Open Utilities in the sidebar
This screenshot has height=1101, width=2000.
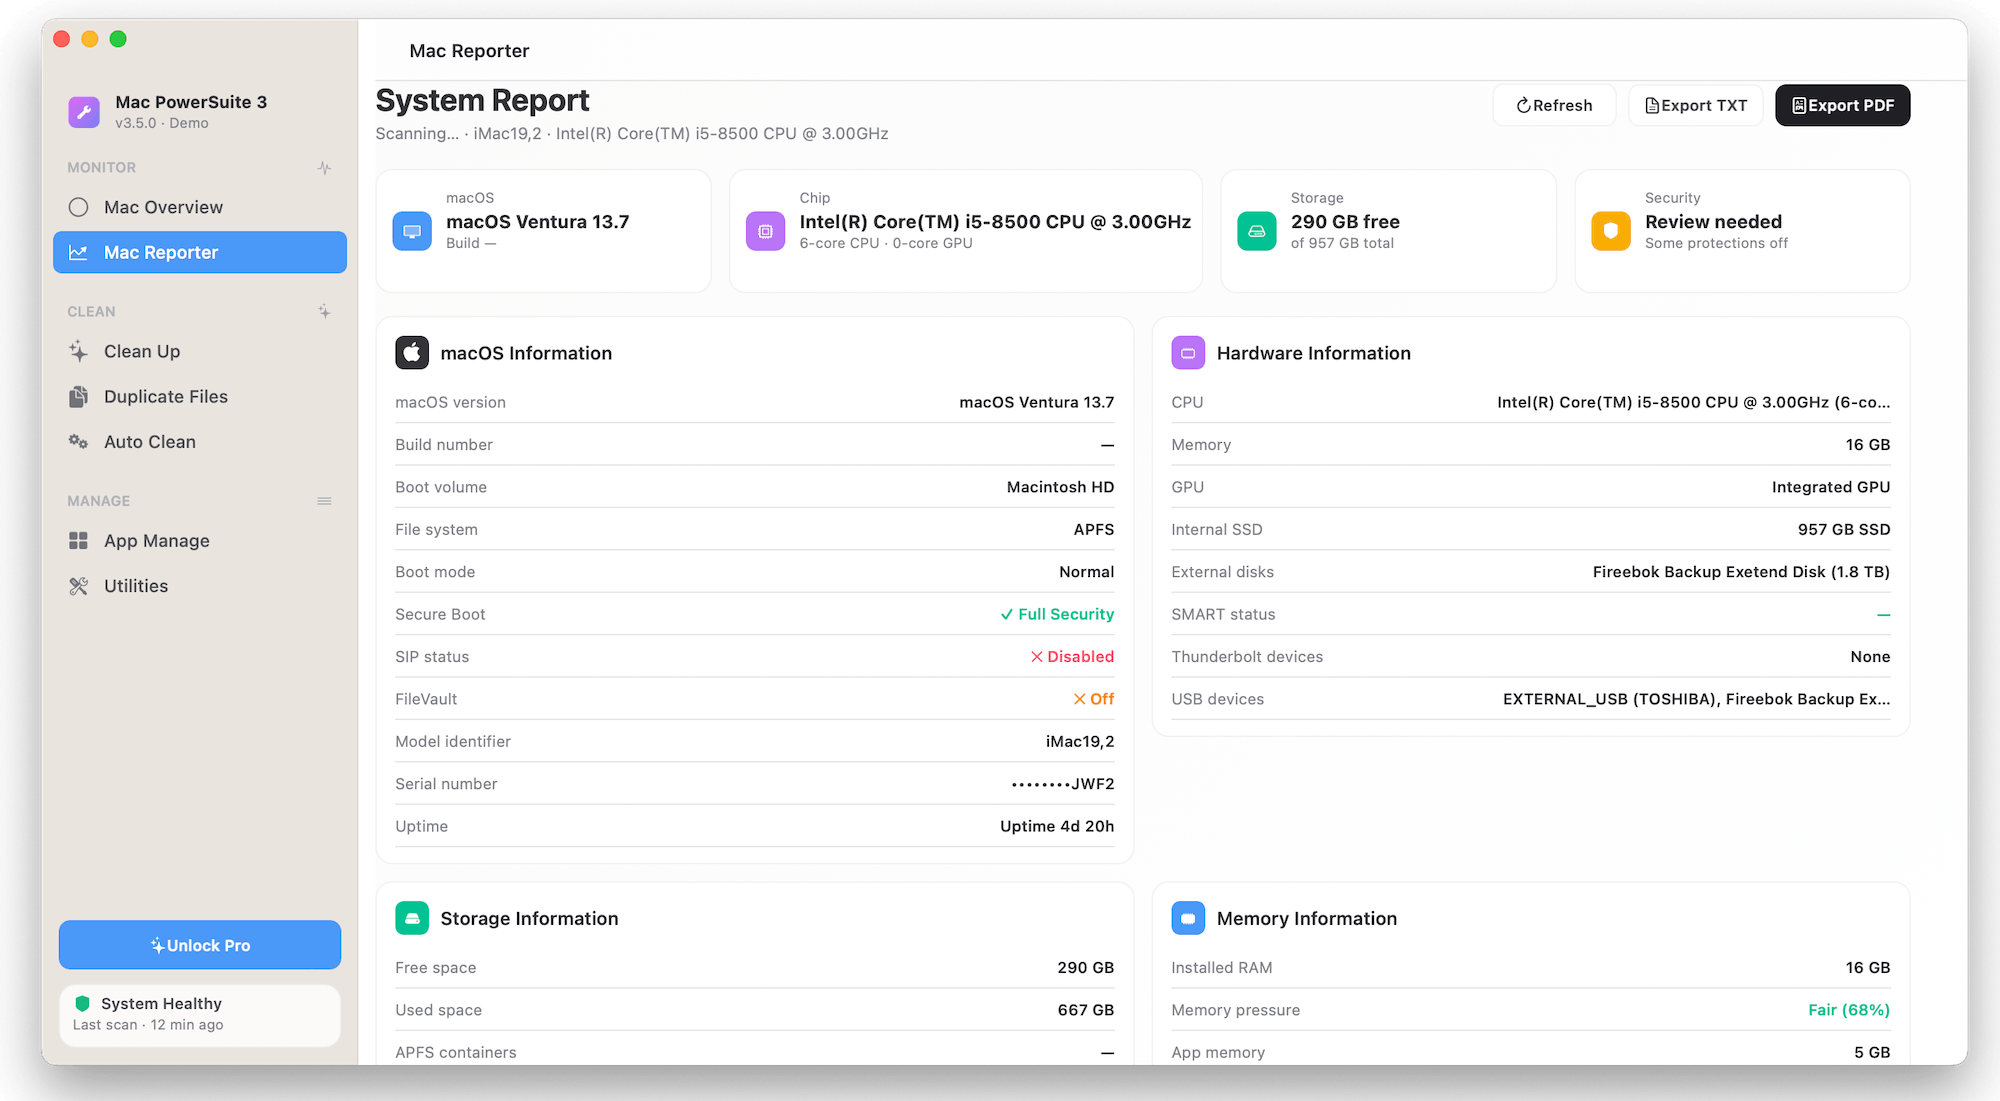200,586
